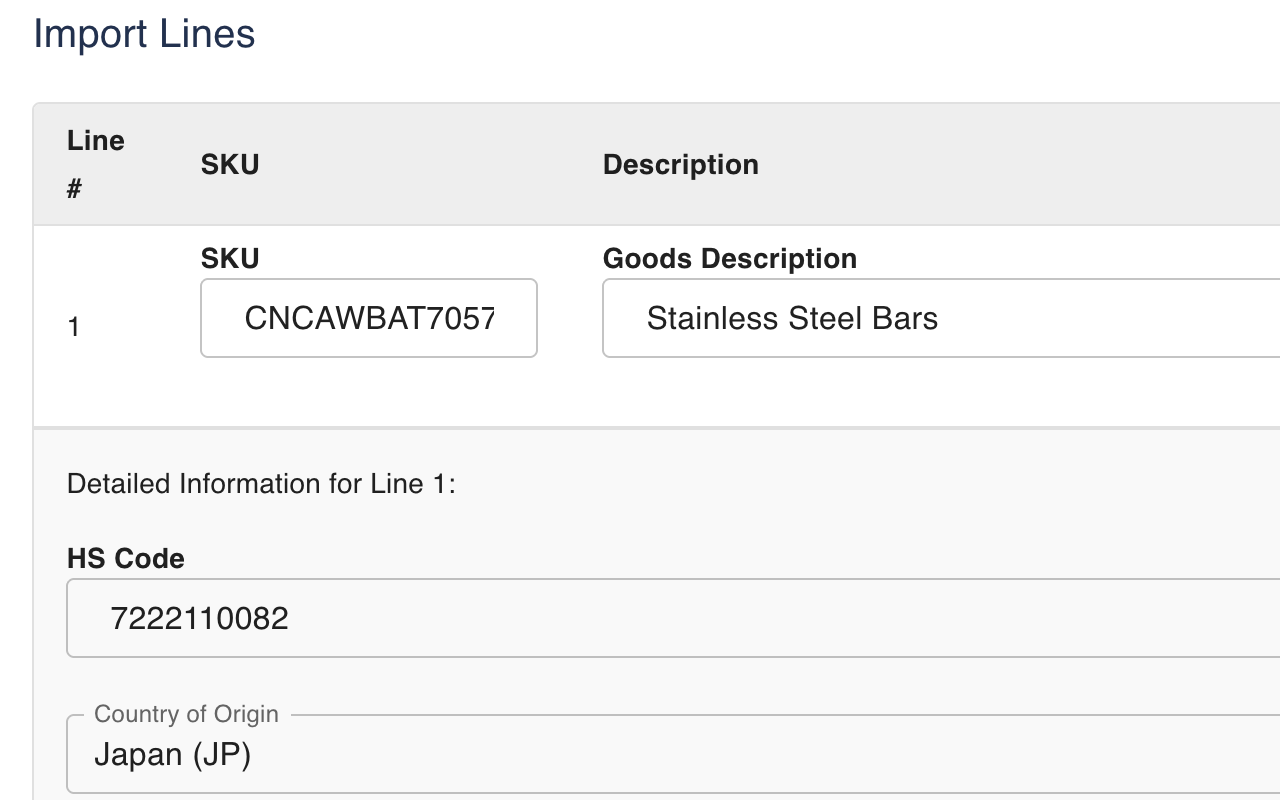Click the Description column header
Image resolution: width=1280 pixels, height=800 pixels.
tap(680, 164)
